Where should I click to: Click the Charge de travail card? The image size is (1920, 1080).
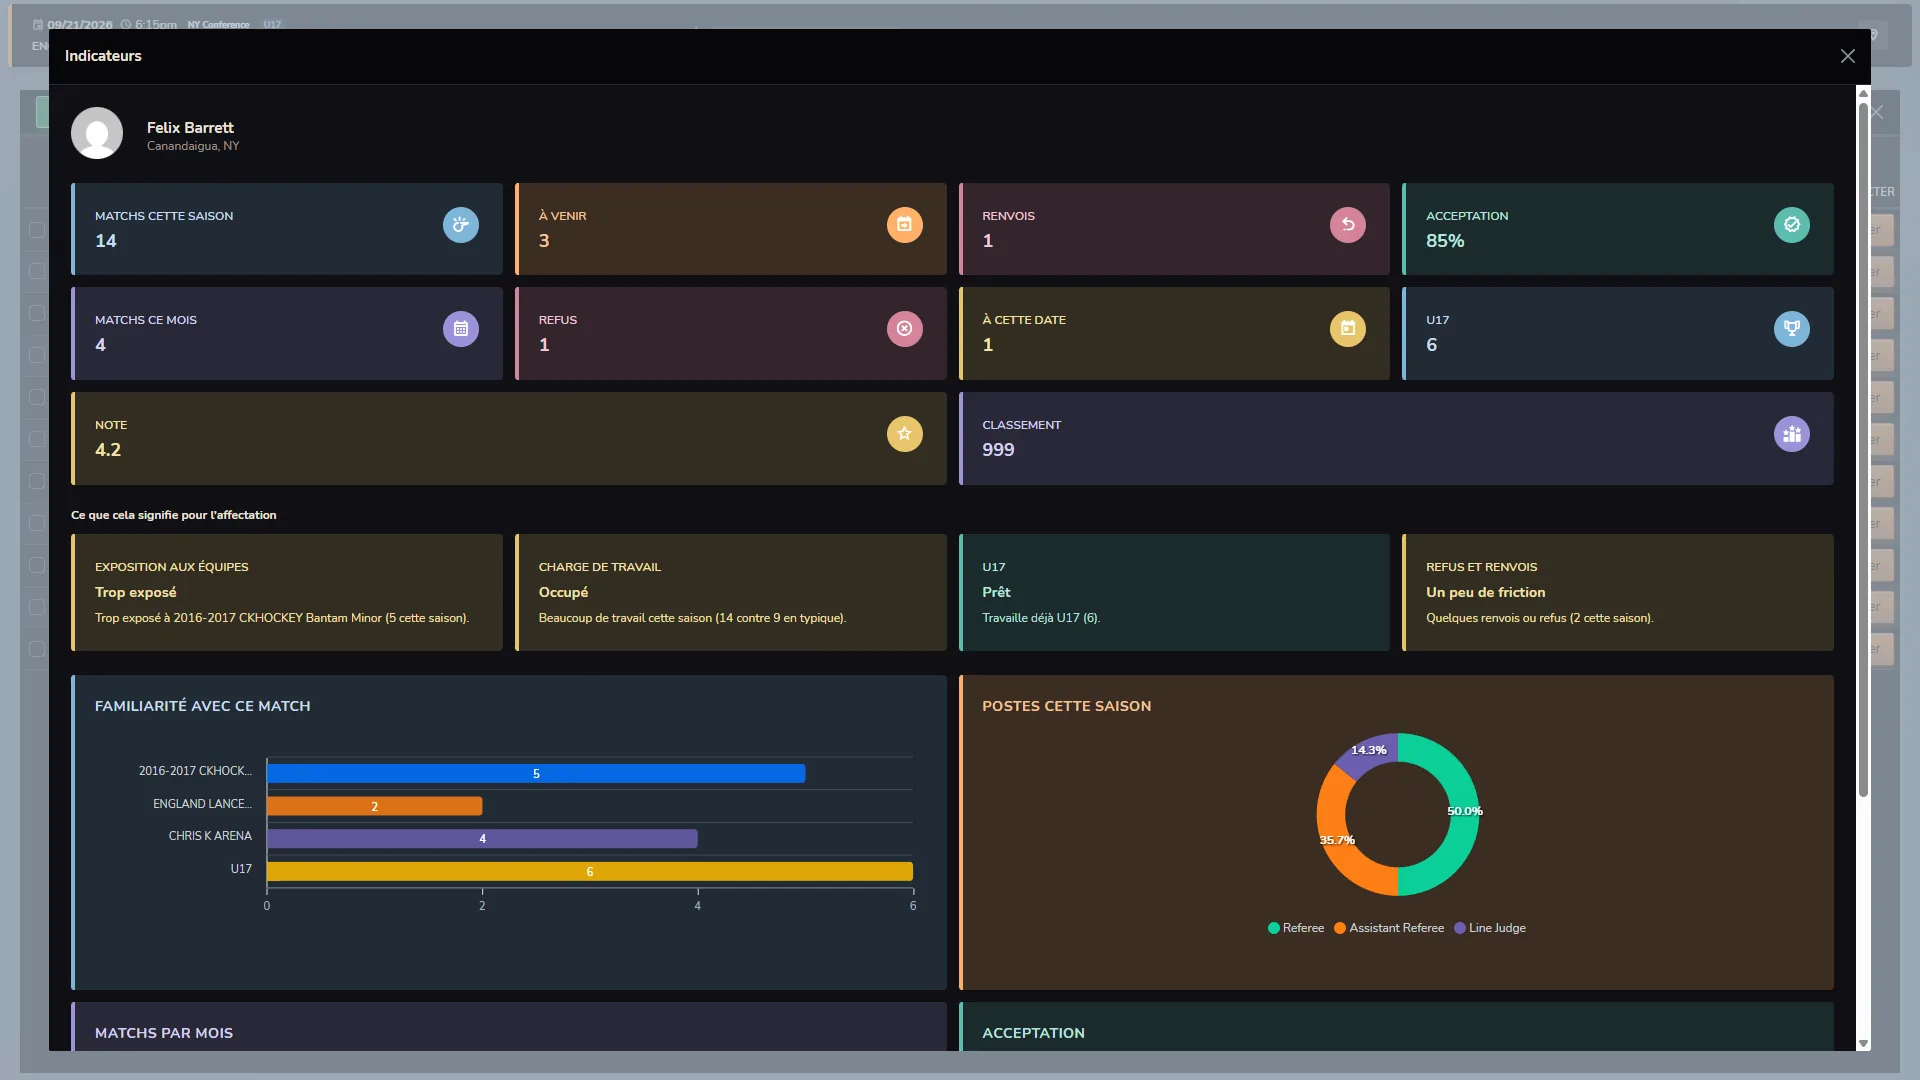731,592
